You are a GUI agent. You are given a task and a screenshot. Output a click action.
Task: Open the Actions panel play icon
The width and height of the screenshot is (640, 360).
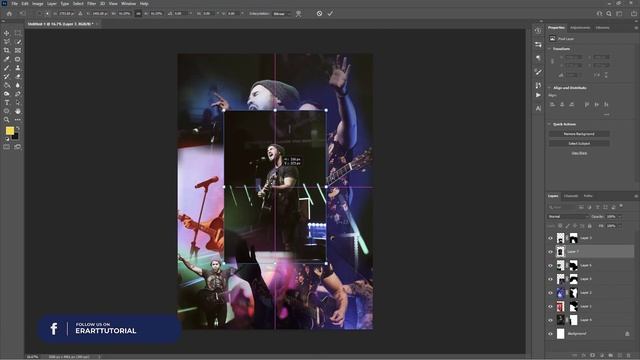[538, 95]
